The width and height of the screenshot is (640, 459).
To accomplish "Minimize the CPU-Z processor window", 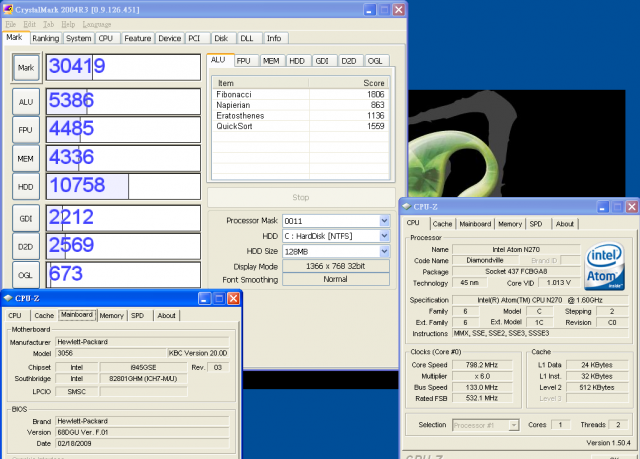I will [603, 207].
